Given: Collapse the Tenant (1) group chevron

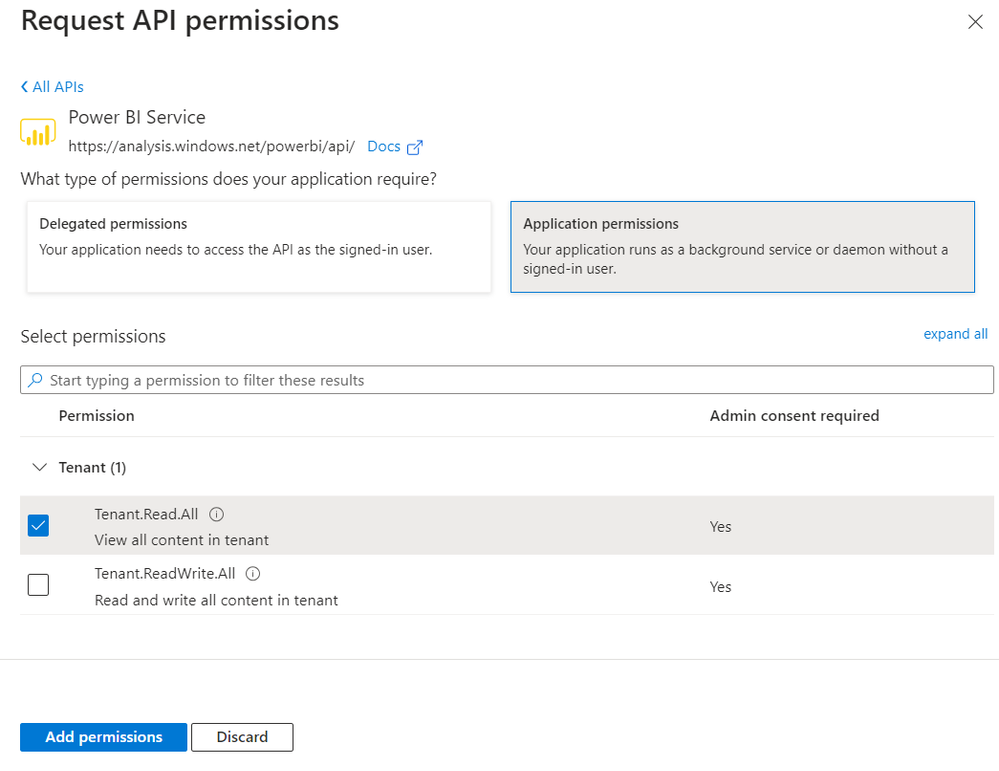Looking at the screenshot, I should click(40, 467).
